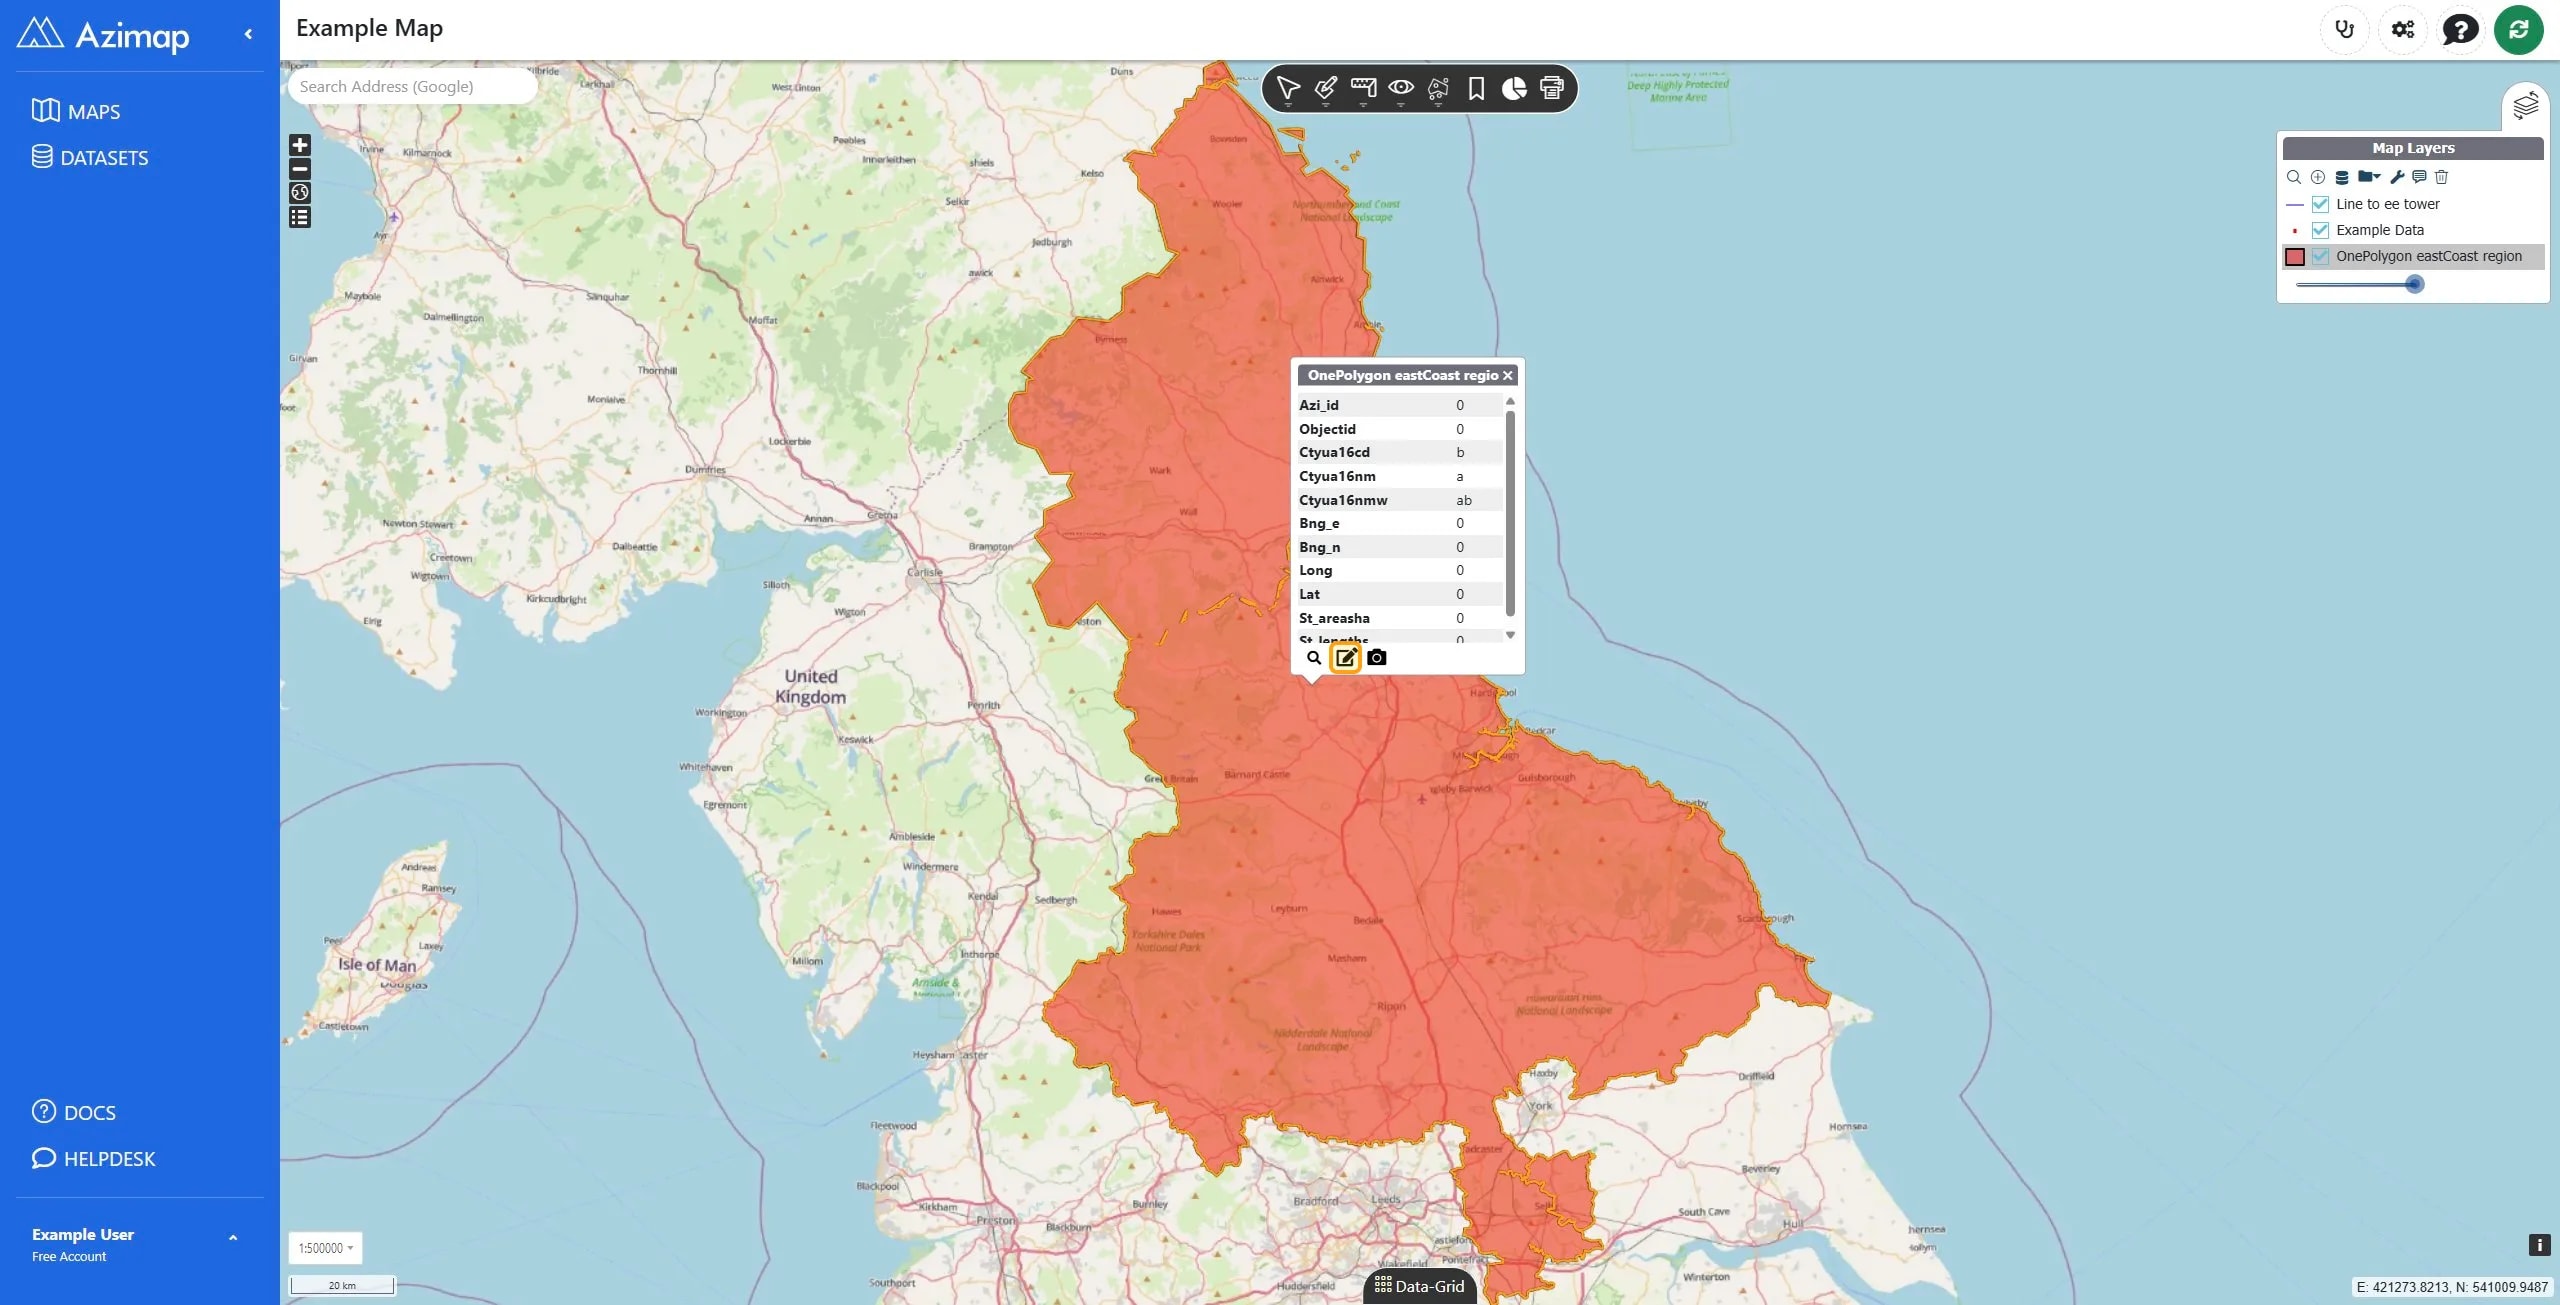Click the Map Layers panel header

[x=2412, y=148]
